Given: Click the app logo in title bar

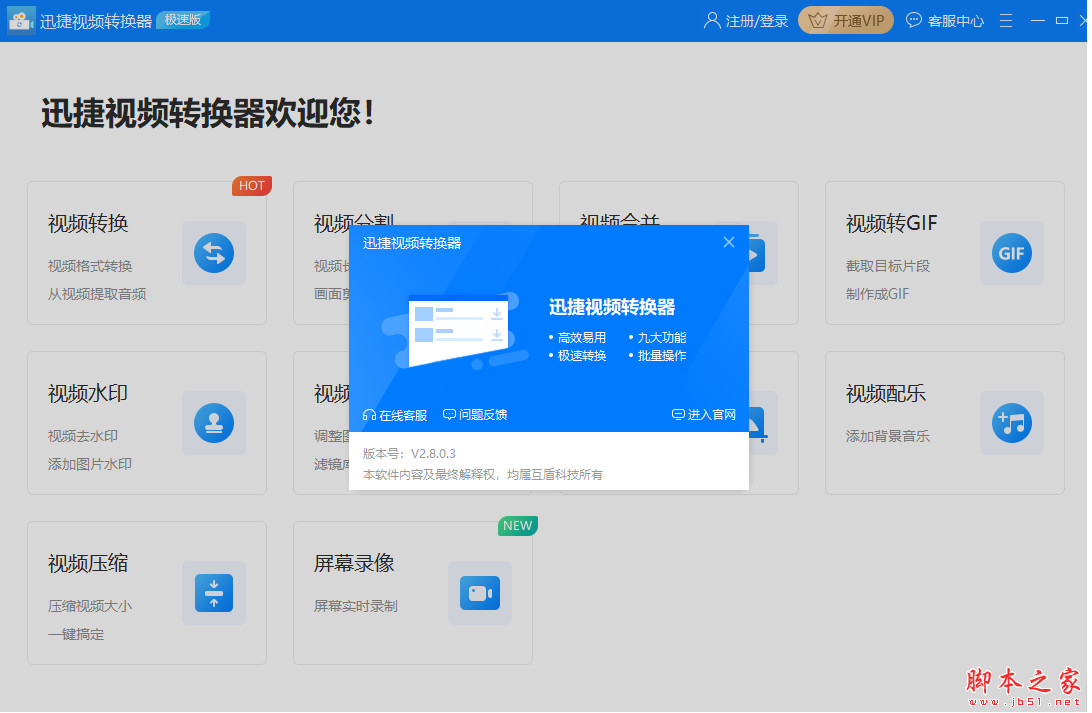Looking at the screenshot, I should pos(21,20).
